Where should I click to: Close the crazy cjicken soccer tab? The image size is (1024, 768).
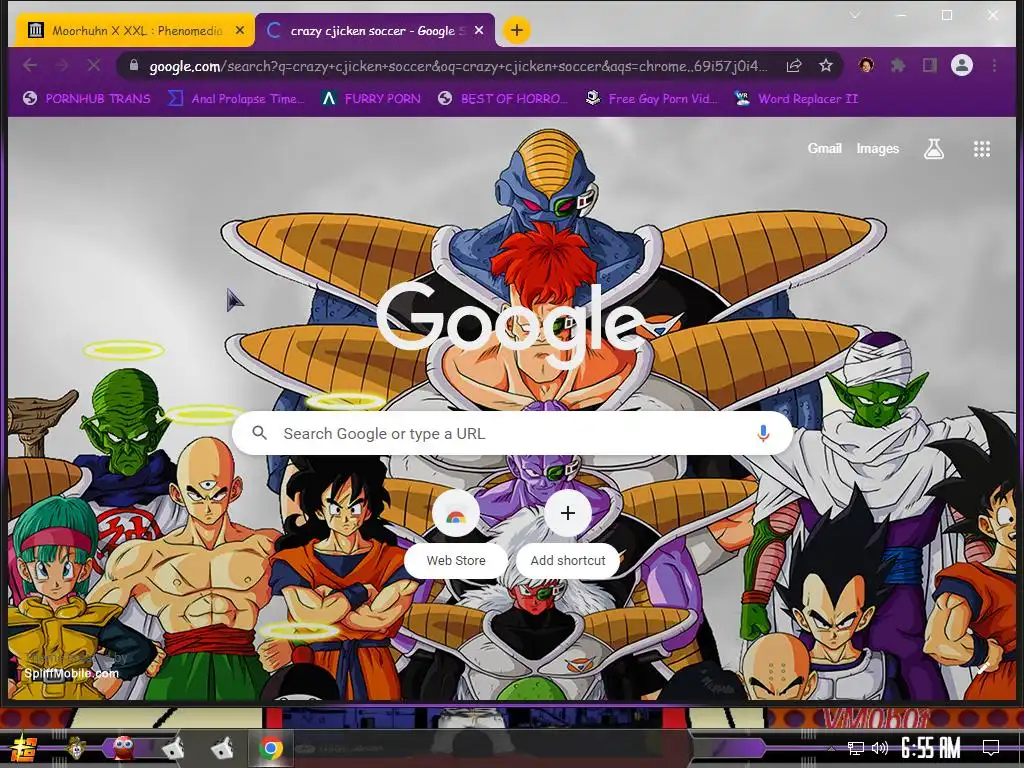coord(479,30)
